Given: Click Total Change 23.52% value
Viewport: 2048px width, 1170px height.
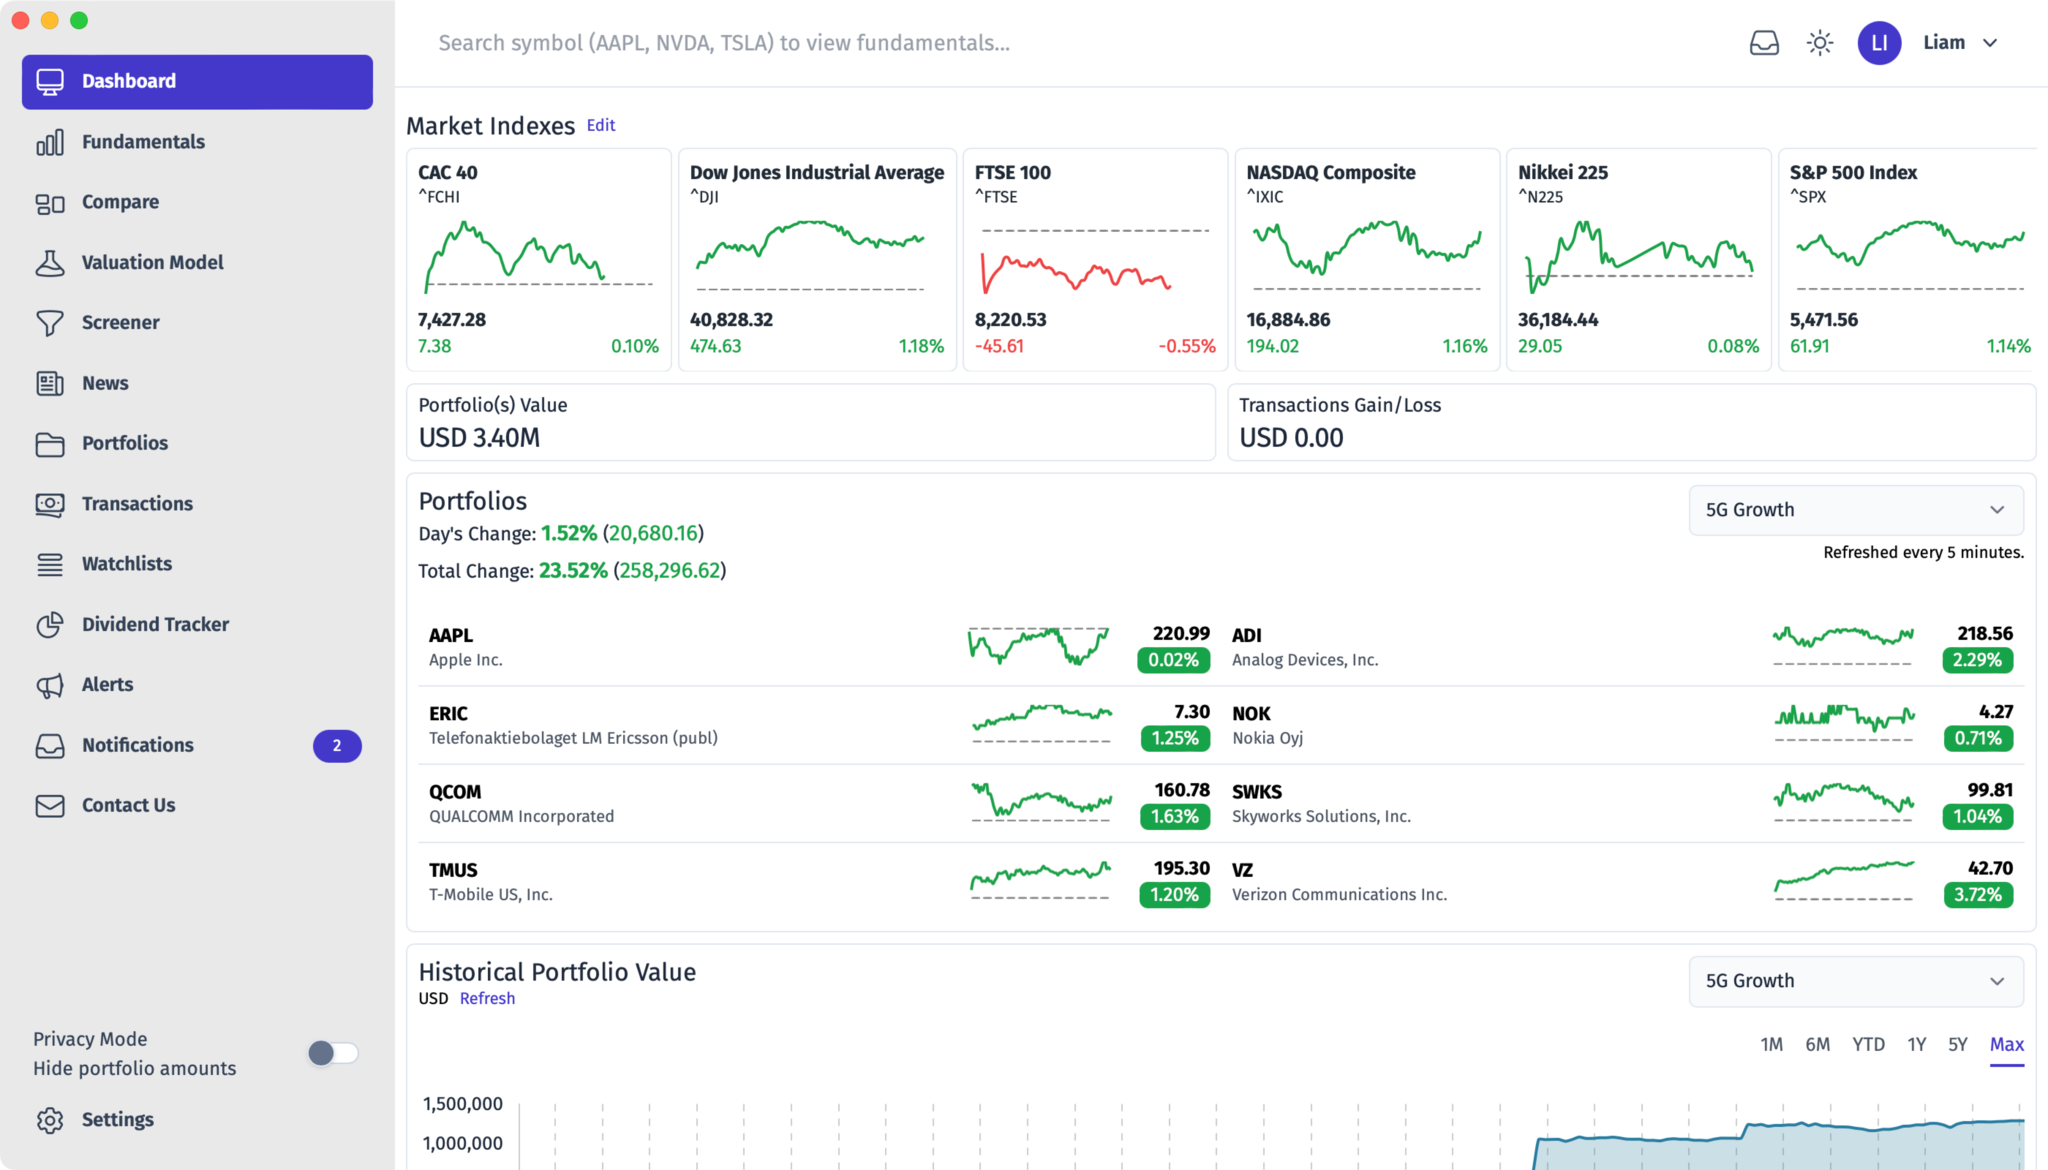Looking at the screenshot, I should 573,571.
